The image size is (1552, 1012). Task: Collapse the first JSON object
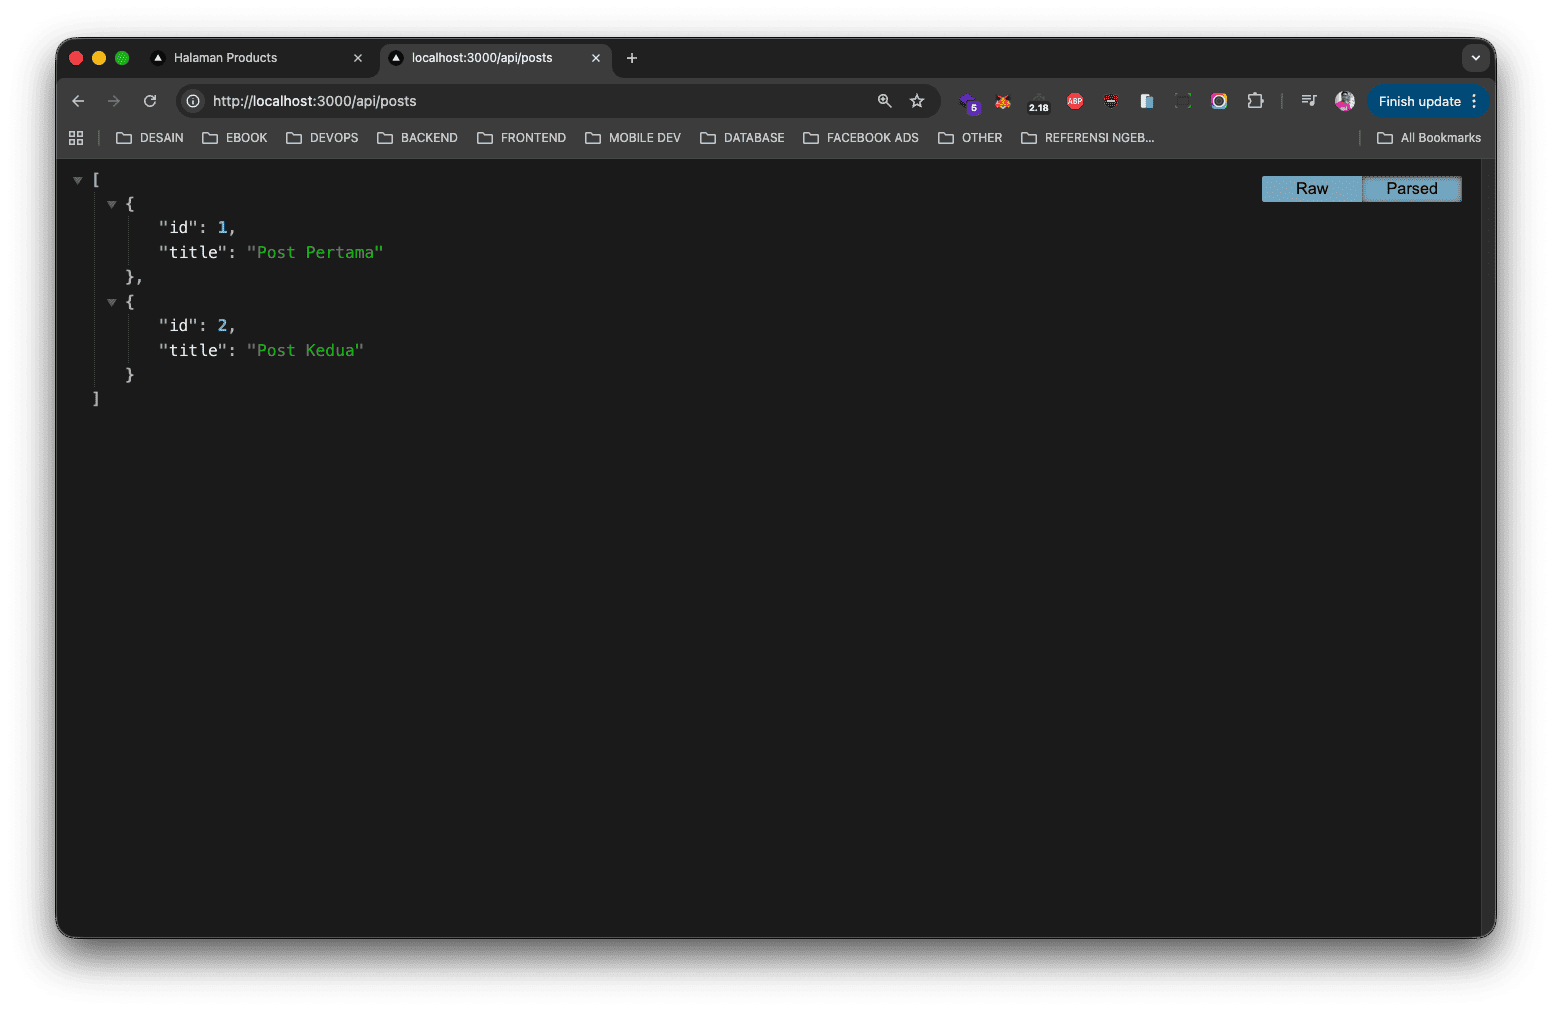point(112,203)
